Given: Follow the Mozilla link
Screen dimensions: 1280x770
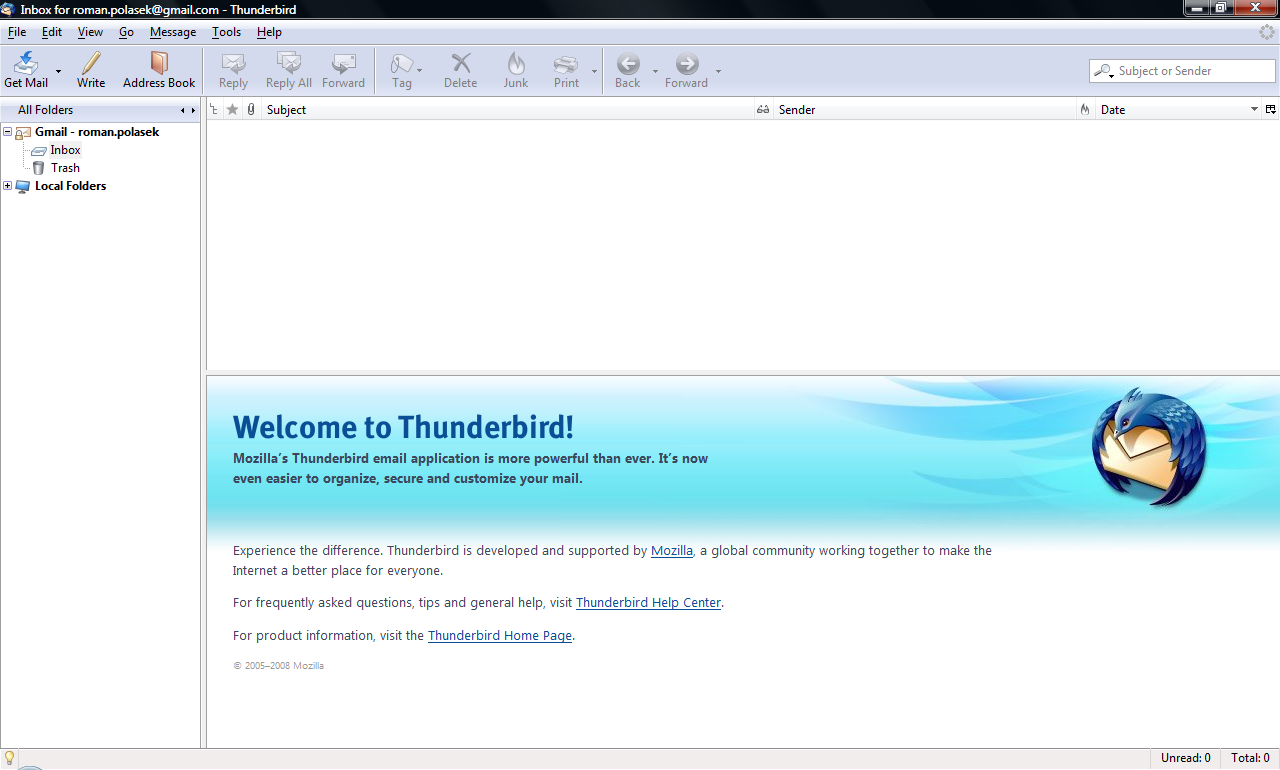Looking at the screenshot, I should click(x=672, y=551).
